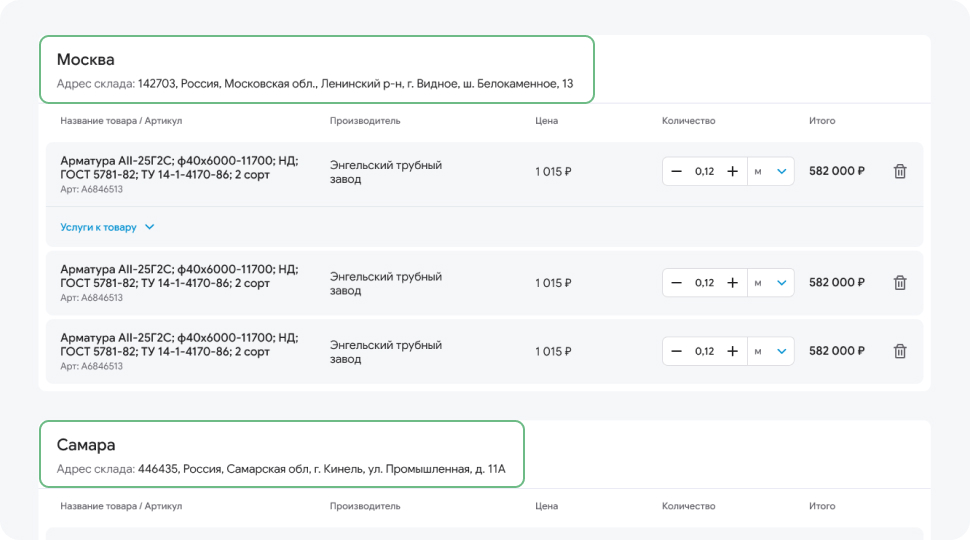Decrease quantity of second Москва product row

point(676,283)
